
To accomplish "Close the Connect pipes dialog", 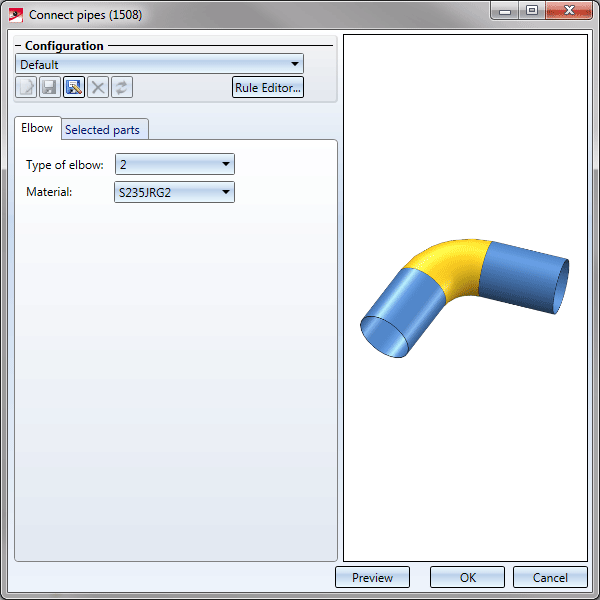I will 569,11.
